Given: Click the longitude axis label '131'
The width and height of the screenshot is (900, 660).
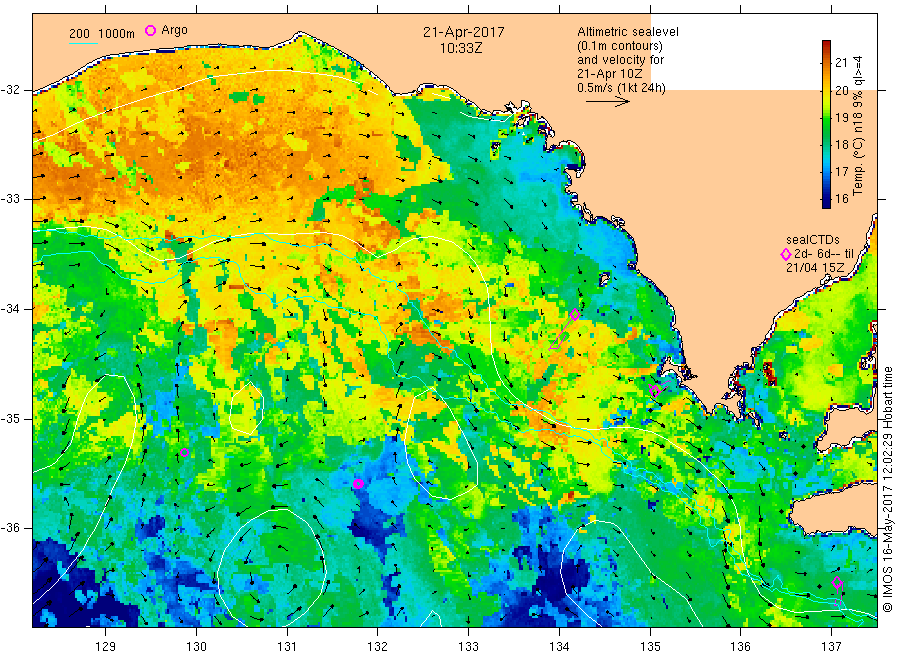Looking at the screenshot, I should click(287, 647).
